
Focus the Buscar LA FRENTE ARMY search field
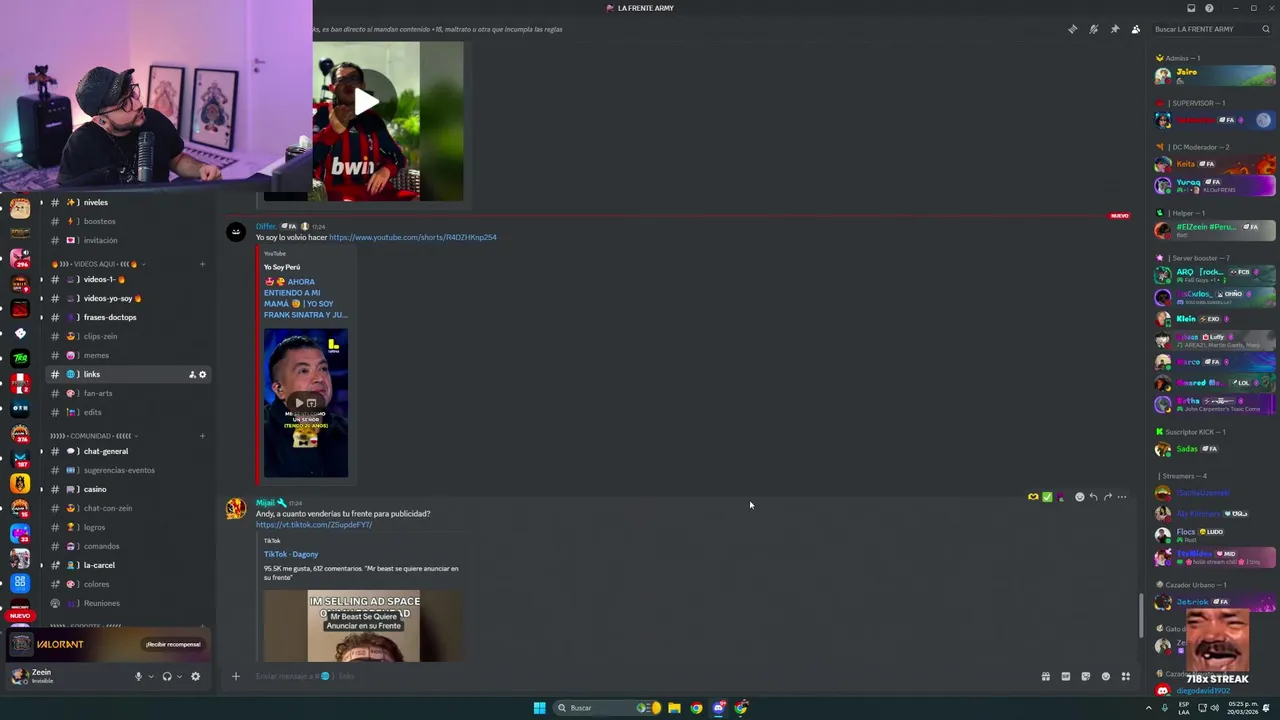[1210, 29]
